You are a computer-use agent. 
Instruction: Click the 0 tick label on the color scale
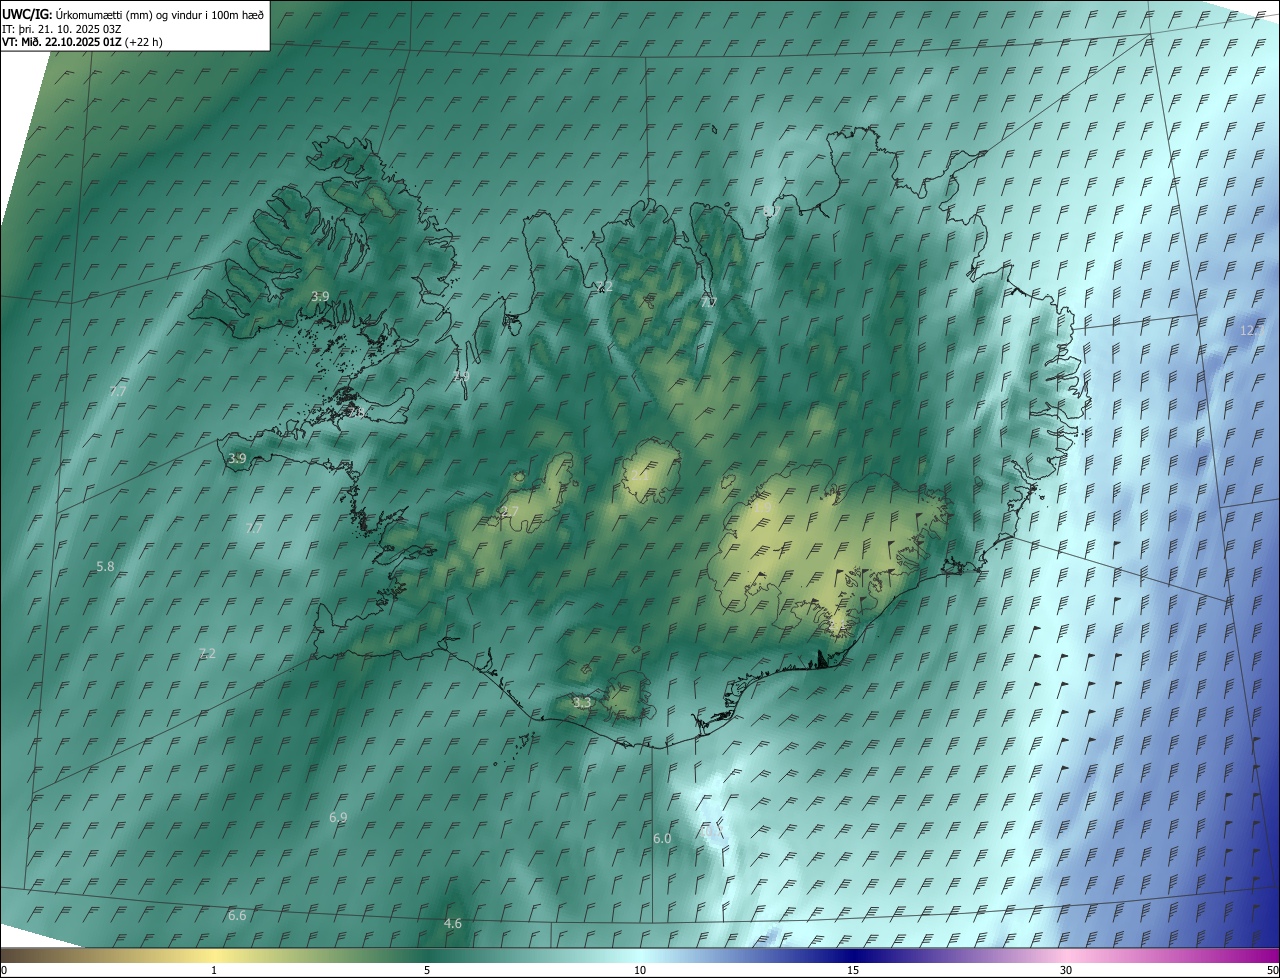(x=4, y=970)
